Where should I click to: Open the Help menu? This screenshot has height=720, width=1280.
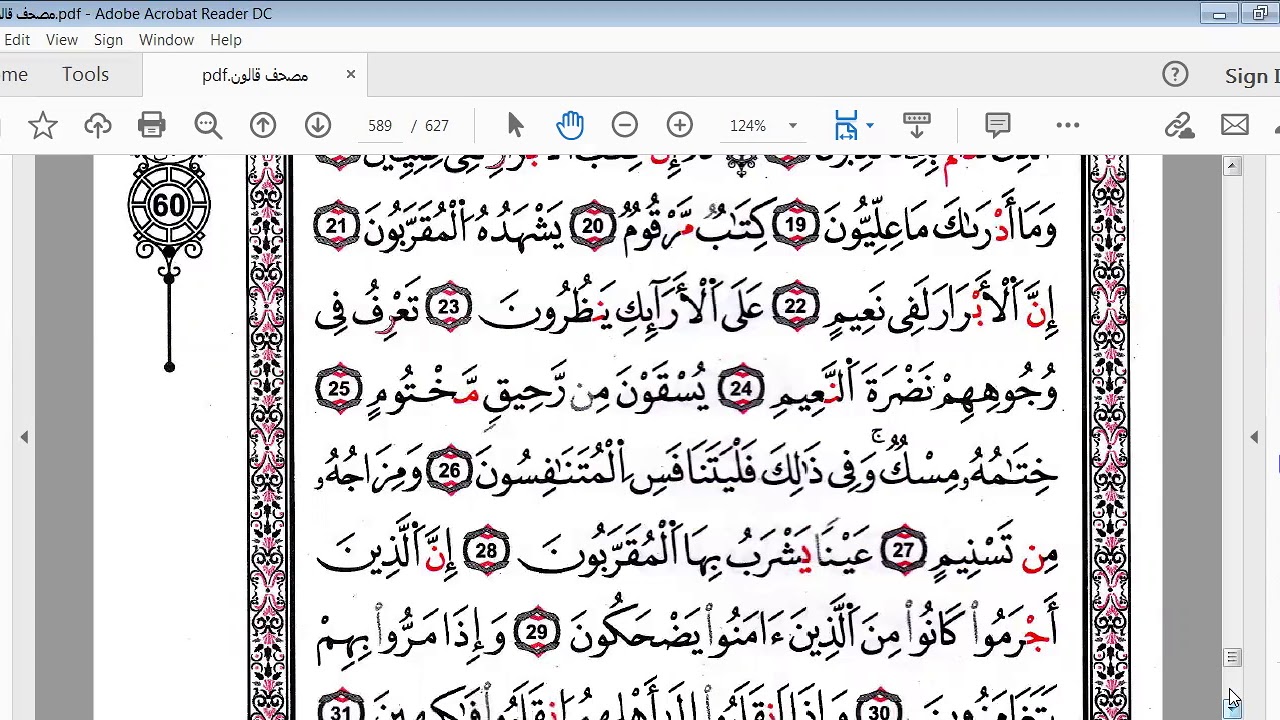click(226, 40)
